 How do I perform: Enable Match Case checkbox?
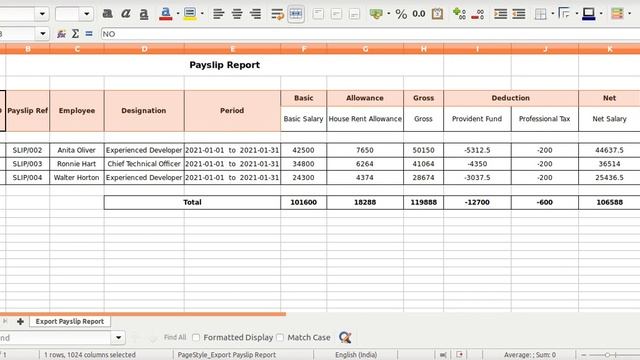tap(280, 338)
